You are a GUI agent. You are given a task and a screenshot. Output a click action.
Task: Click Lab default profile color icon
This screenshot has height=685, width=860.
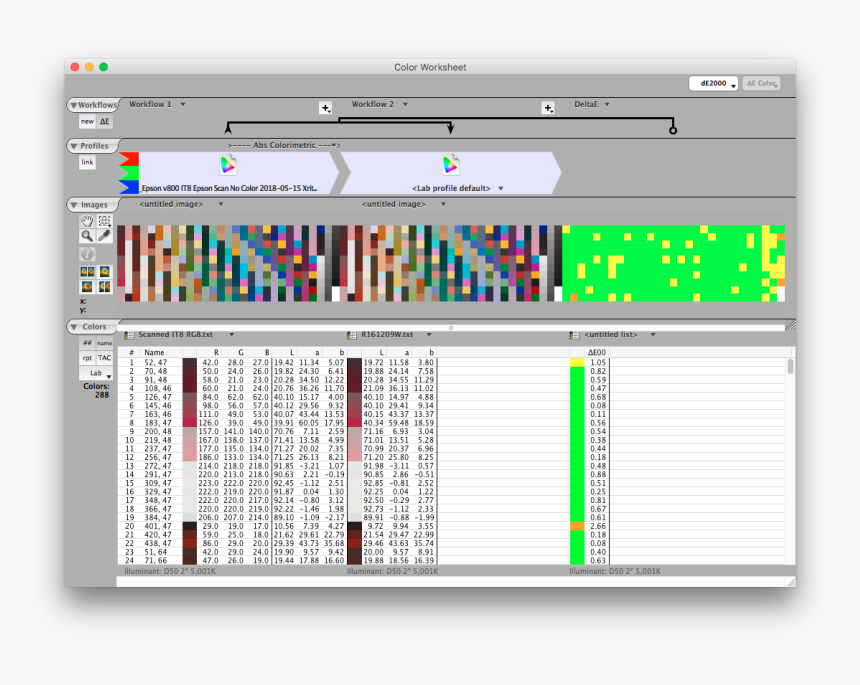[450, 165]
